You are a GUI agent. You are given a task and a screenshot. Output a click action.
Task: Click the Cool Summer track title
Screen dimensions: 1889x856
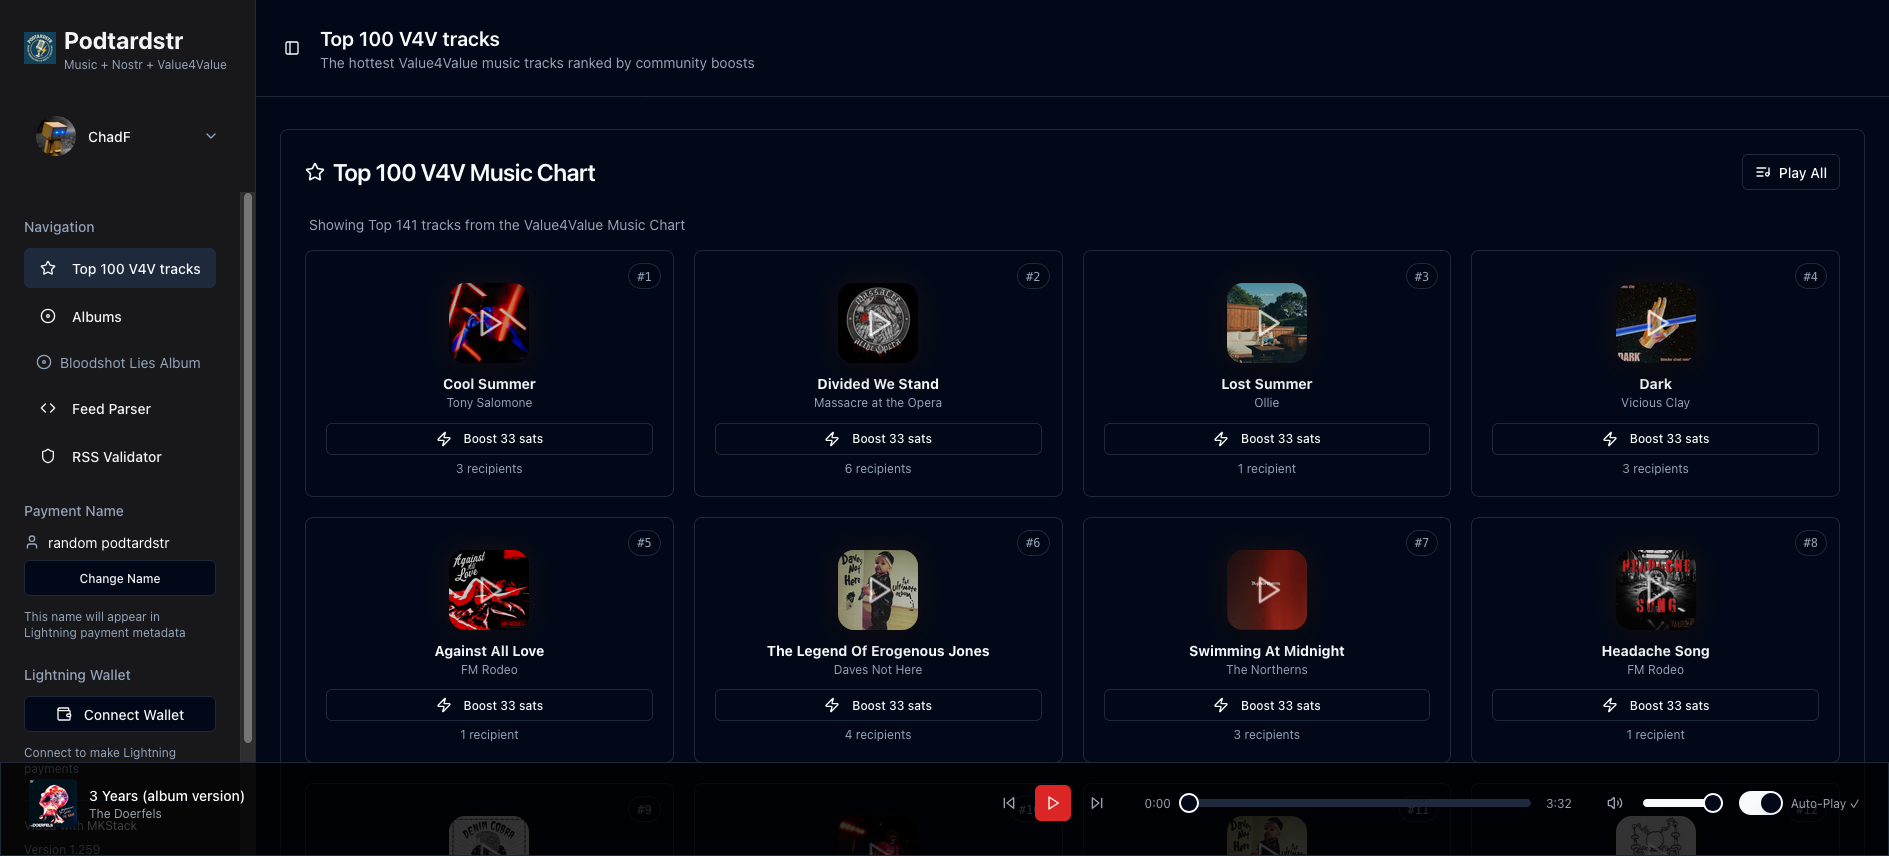(x=489, y=384)
